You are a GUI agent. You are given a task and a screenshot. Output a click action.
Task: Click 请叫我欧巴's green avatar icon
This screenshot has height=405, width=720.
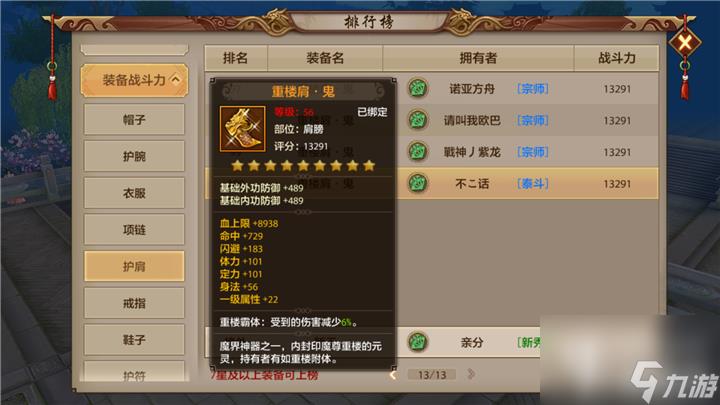click(x=417, y=120)
